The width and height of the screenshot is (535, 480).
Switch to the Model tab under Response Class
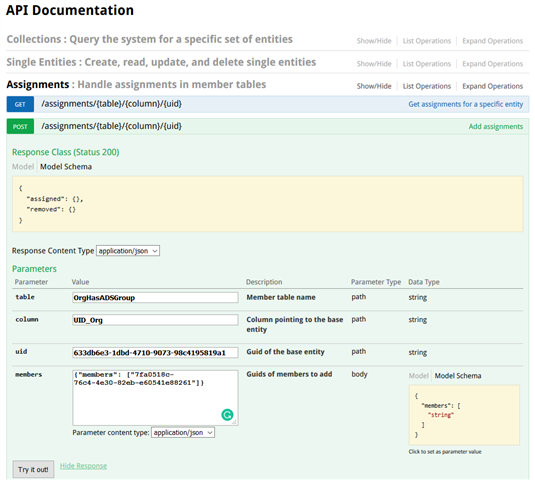tap(23, 167)
